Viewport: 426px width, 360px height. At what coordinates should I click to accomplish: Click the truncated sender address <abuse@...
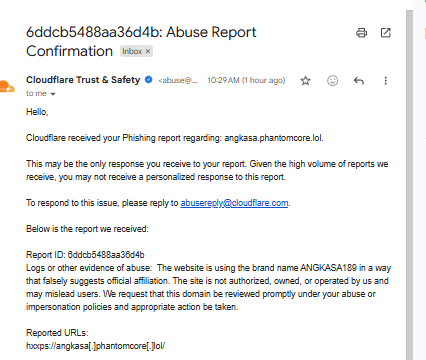[178, 80]
